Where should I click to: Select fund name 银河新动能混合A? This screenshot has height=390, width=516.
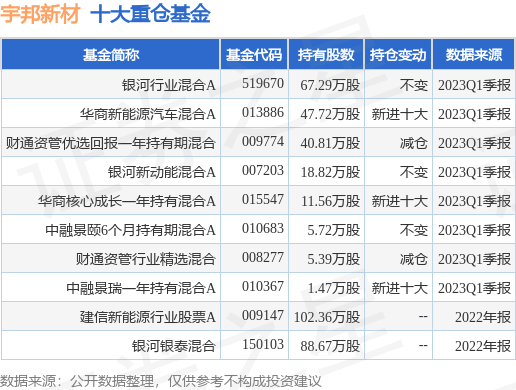162,172
